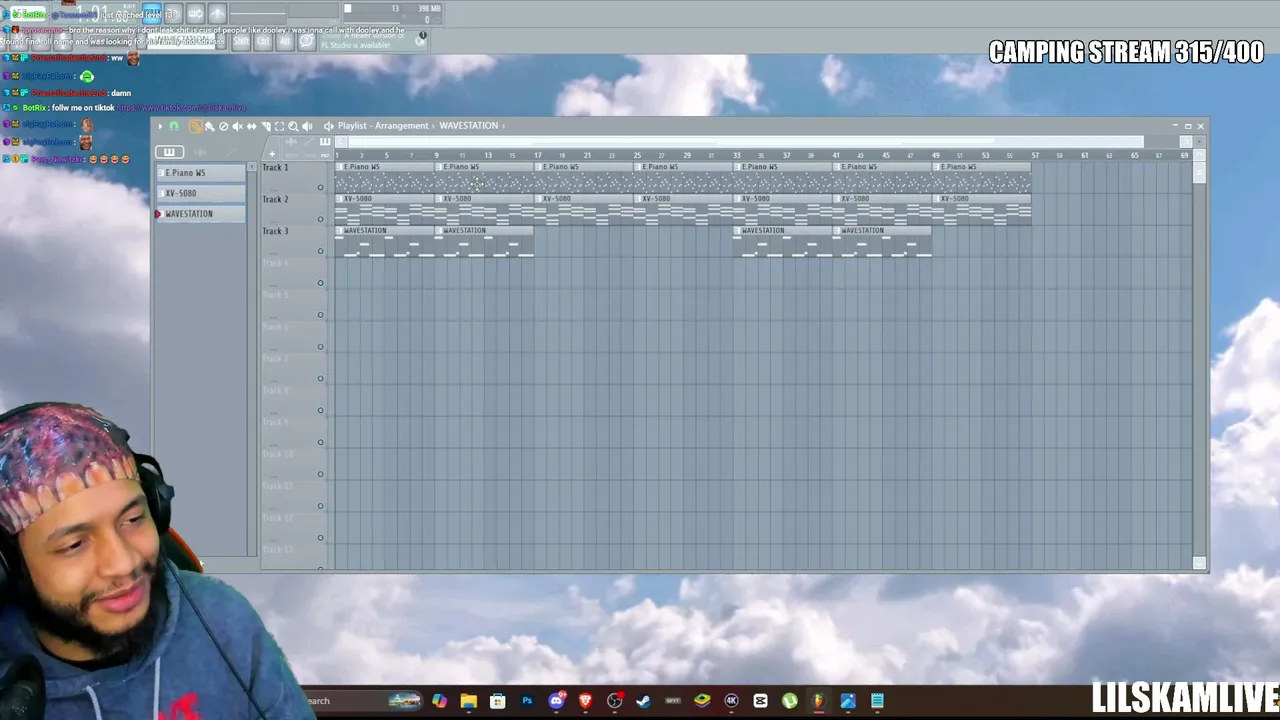1280x720 pixels.
Task: Open Steam from the taskbar
Action: tap(644, 701)
